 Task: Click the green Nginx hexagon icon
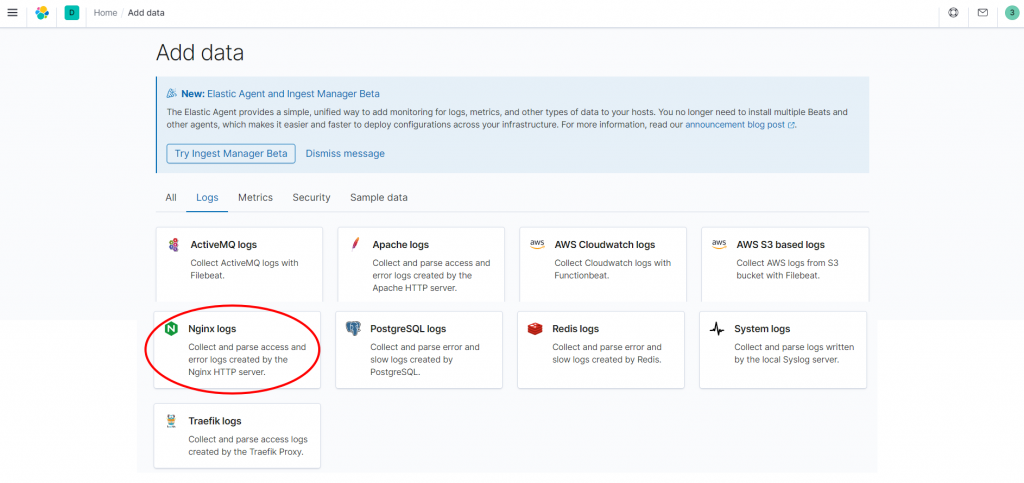point(171,329)
